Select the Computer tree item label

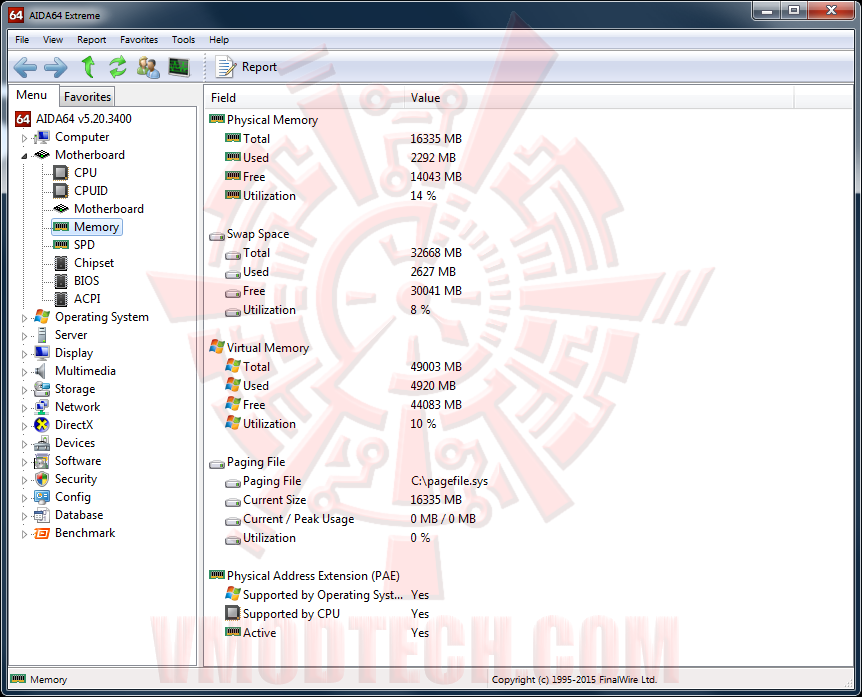(x=82, y=137)
